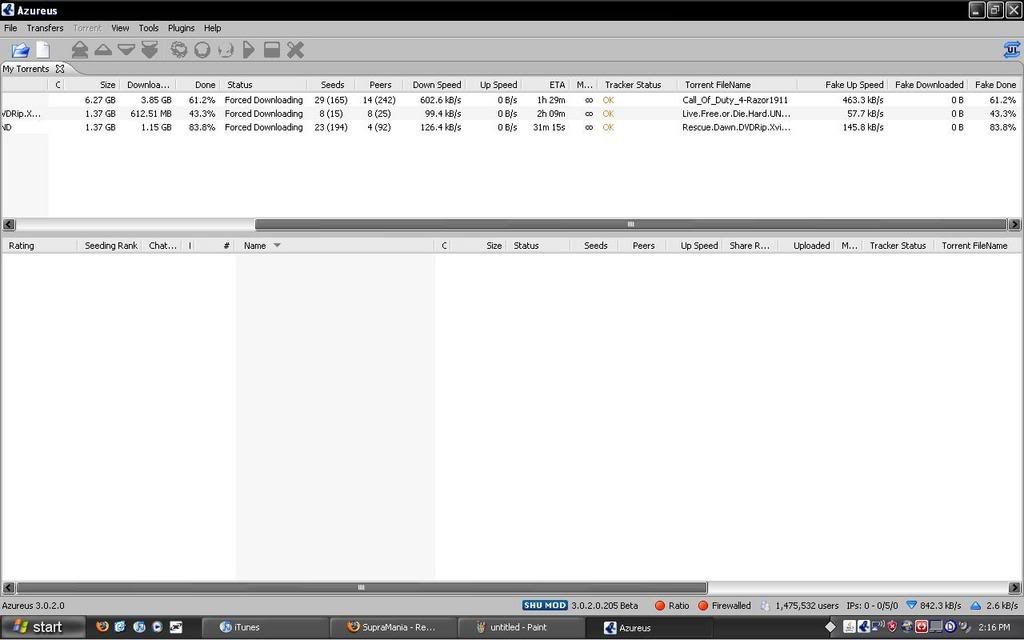The height and width of the screenshot is (640, 1024).
Task: Click the Name column sort arrow
Action: click(x=277, y=246)
